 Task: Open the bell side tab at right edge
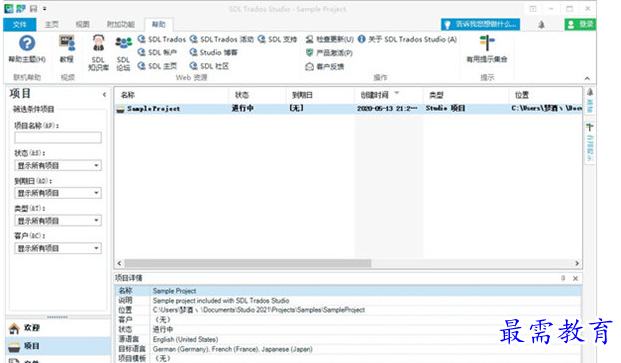click(x=590, y=101)
